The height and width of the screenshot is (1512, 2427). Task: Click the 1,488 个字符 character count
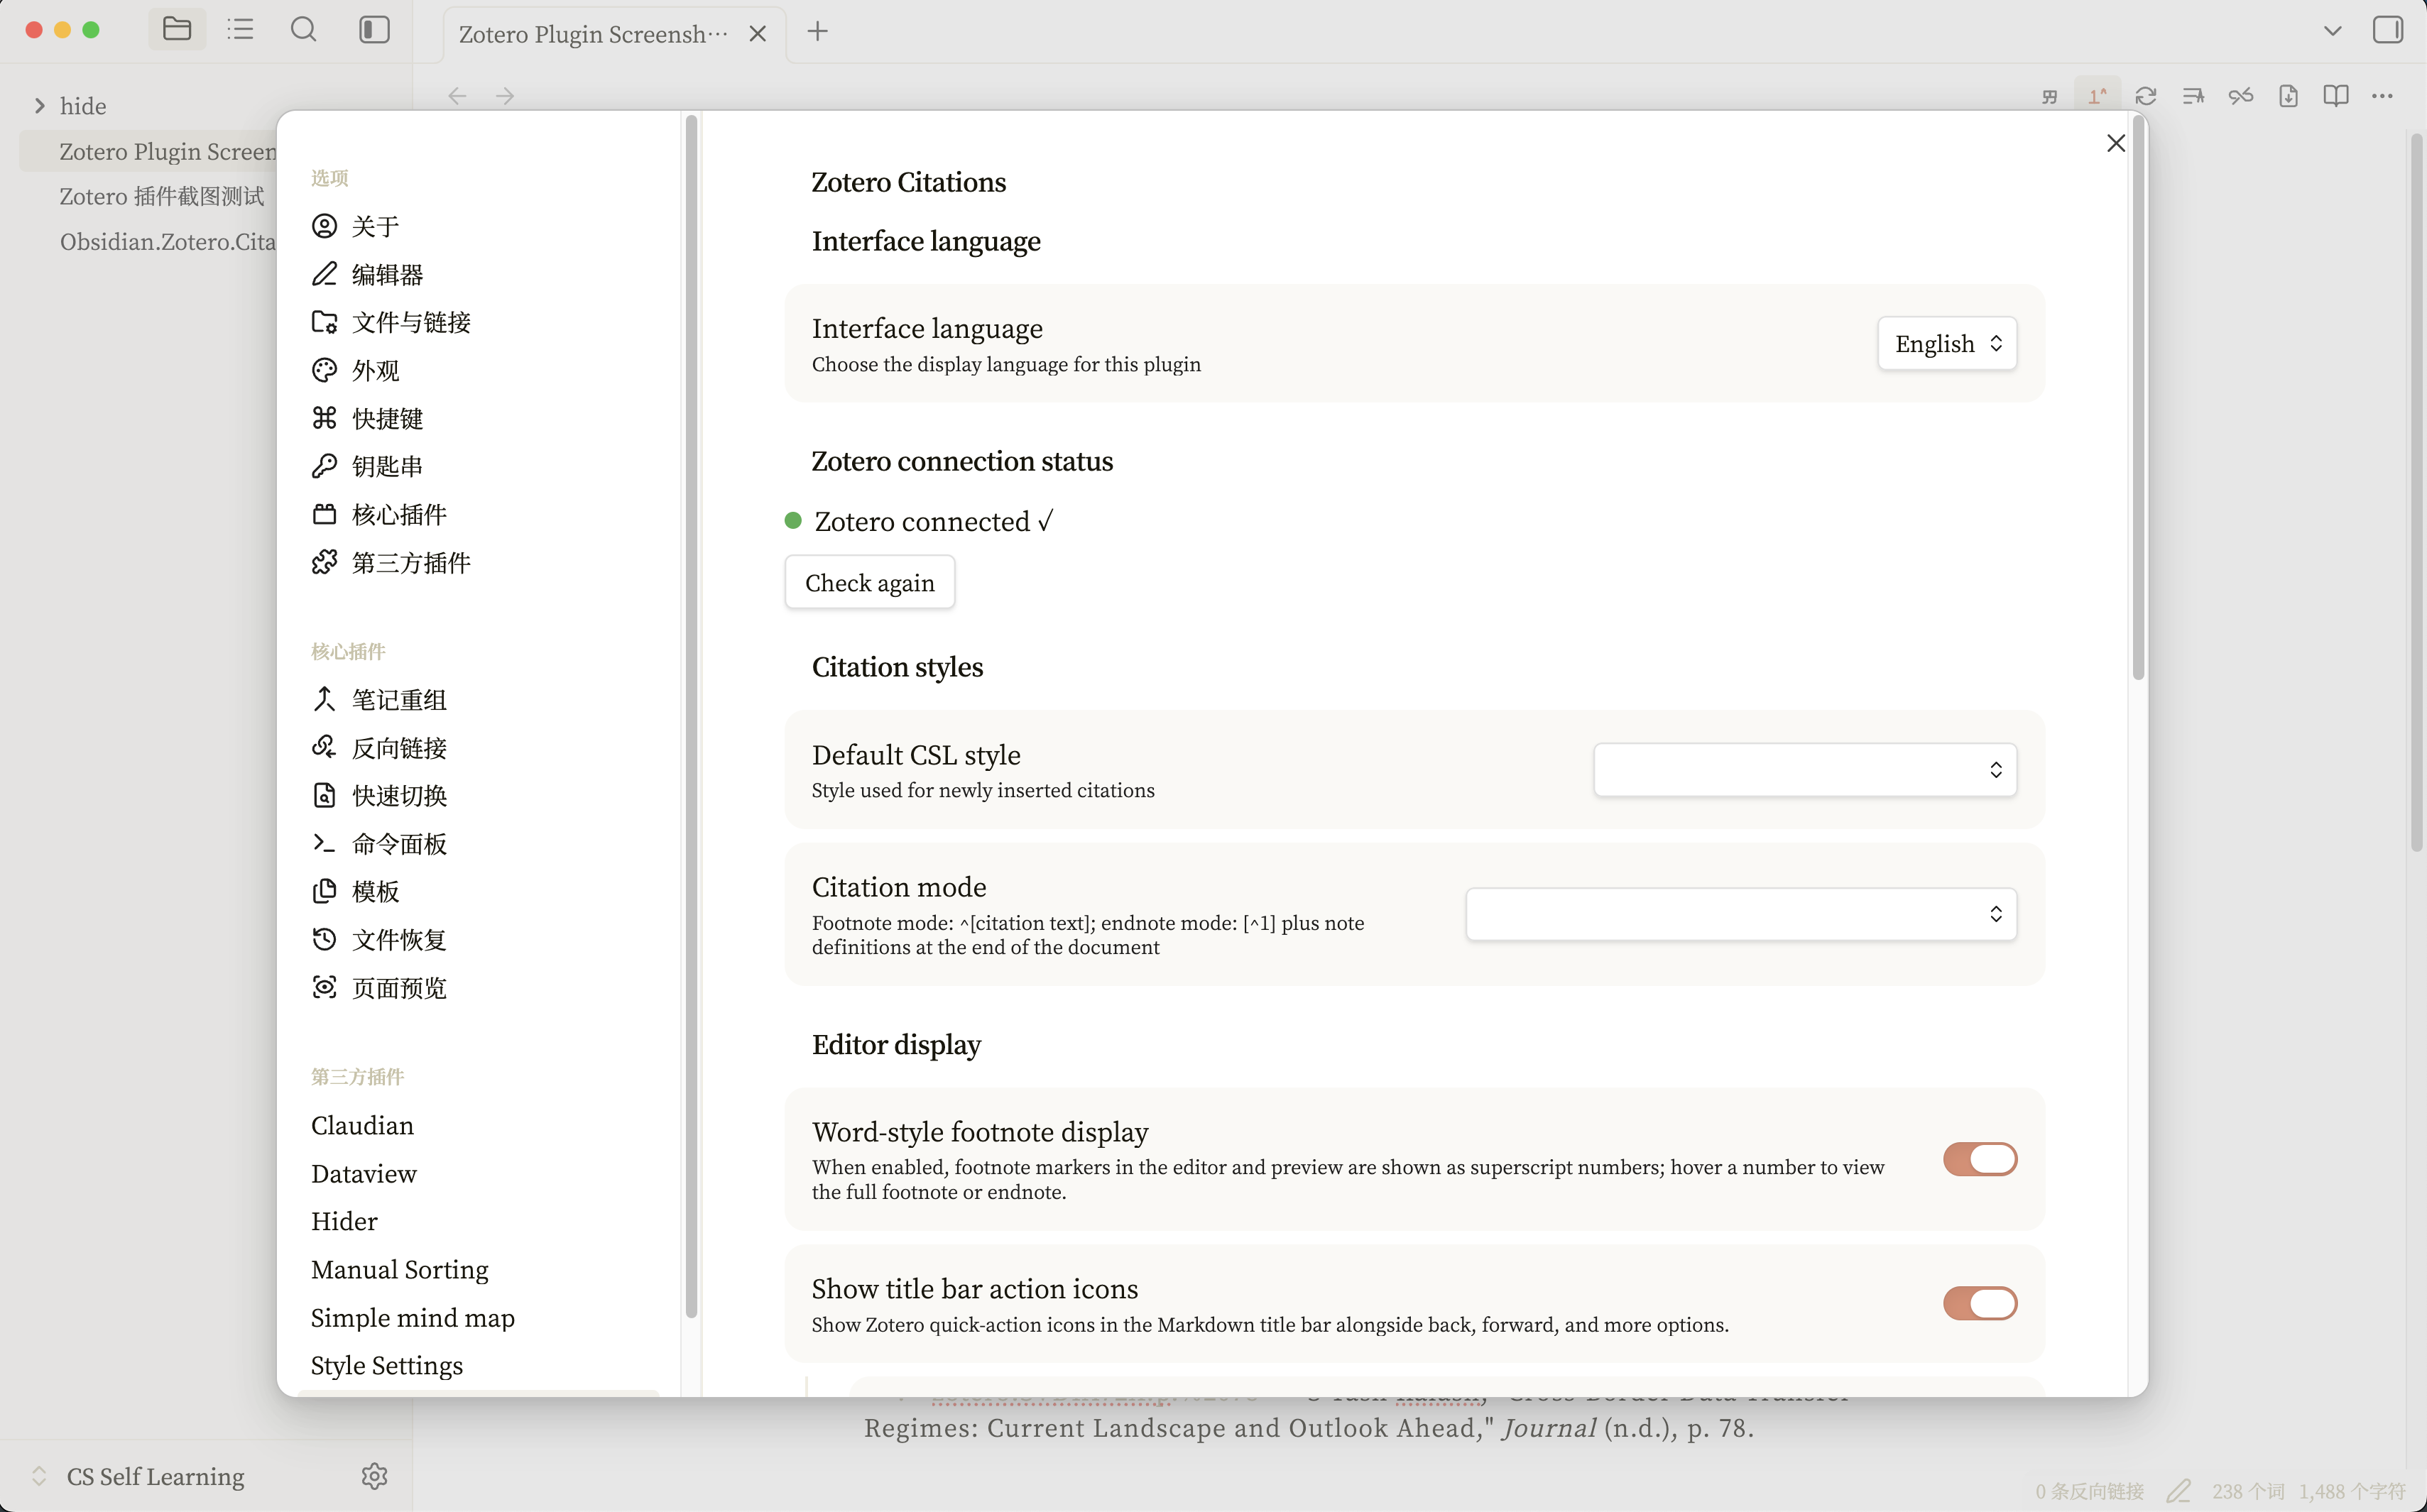[x=2352, y=1491]
